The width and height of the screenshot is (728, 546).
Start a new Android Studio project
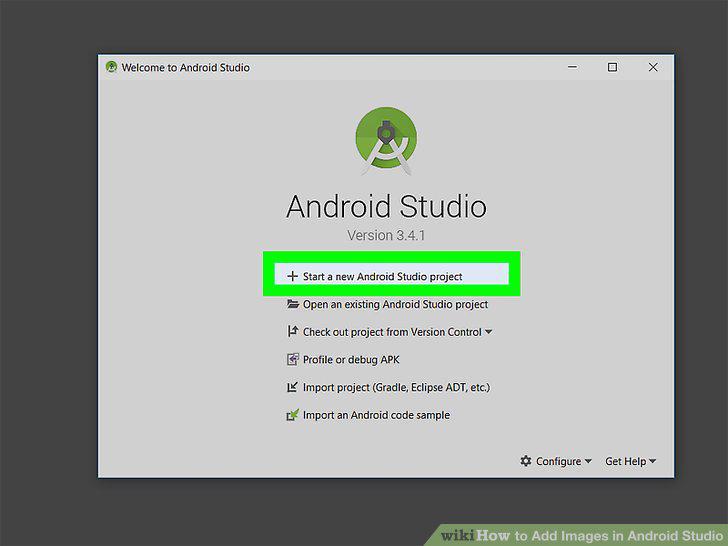click(391, 274)
